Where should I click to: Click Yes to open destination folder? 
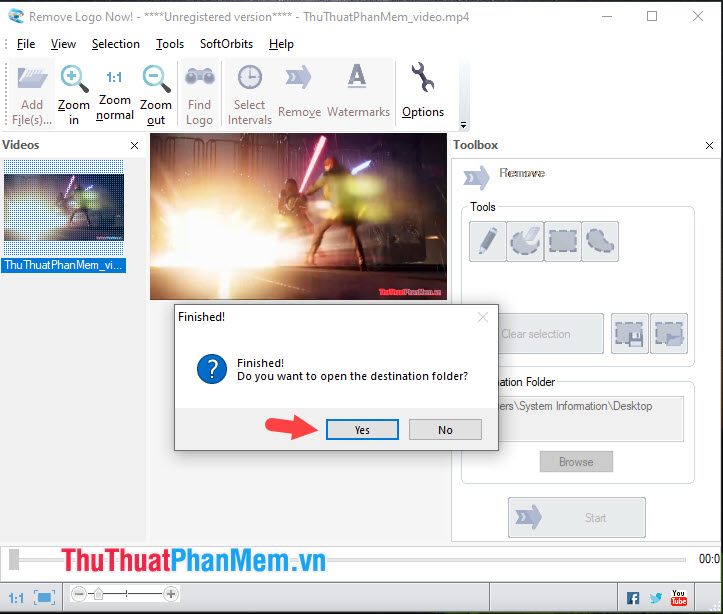(x=362, y=430)
